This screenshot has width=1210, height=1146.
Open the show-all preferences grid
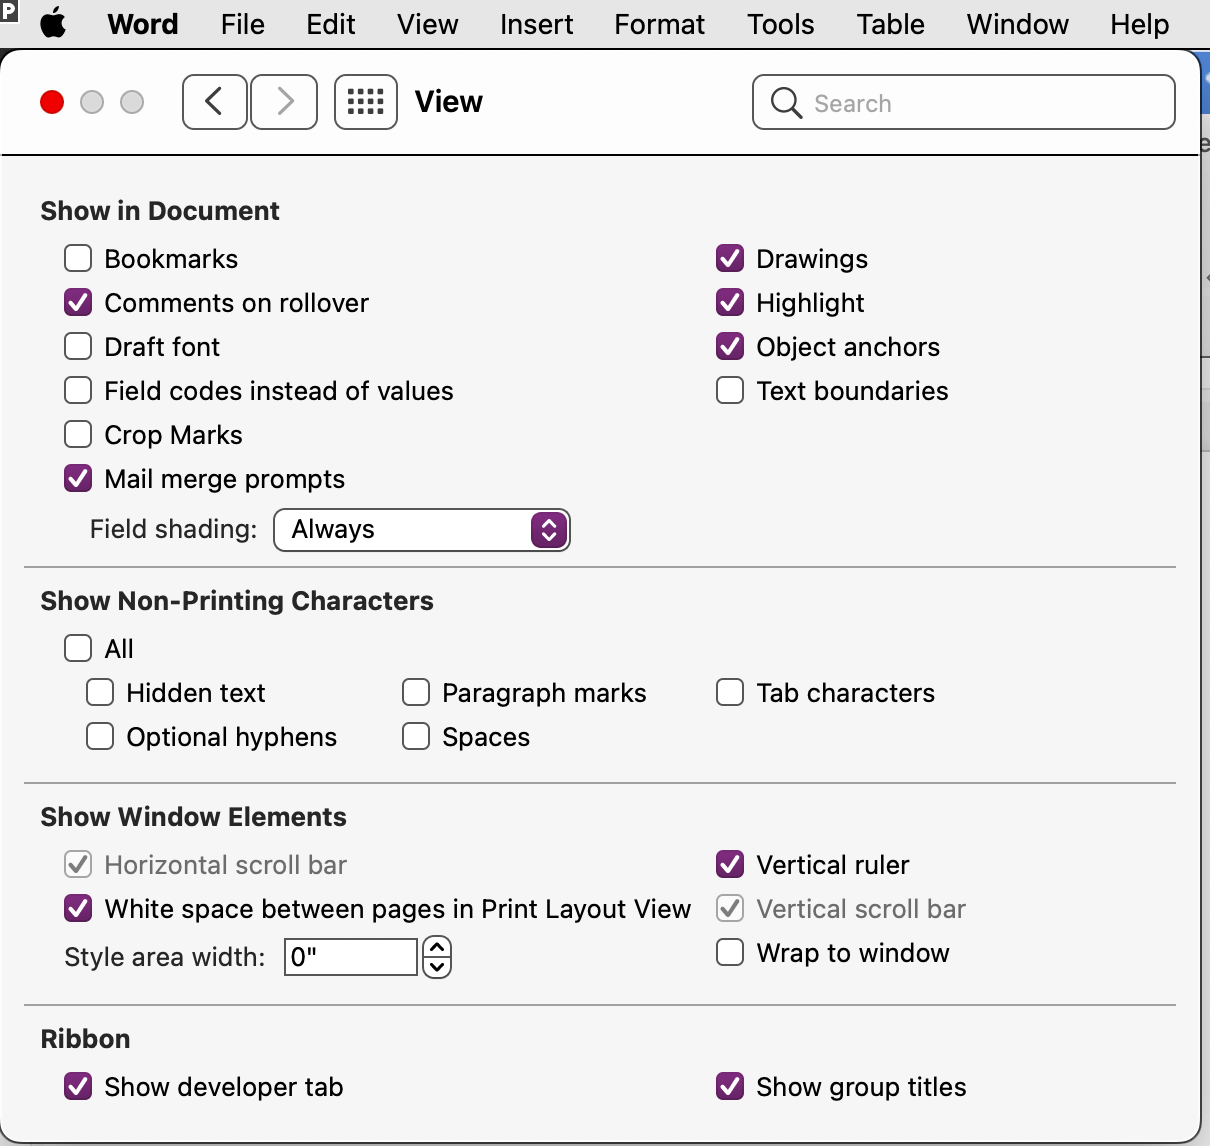pos(365,102)
